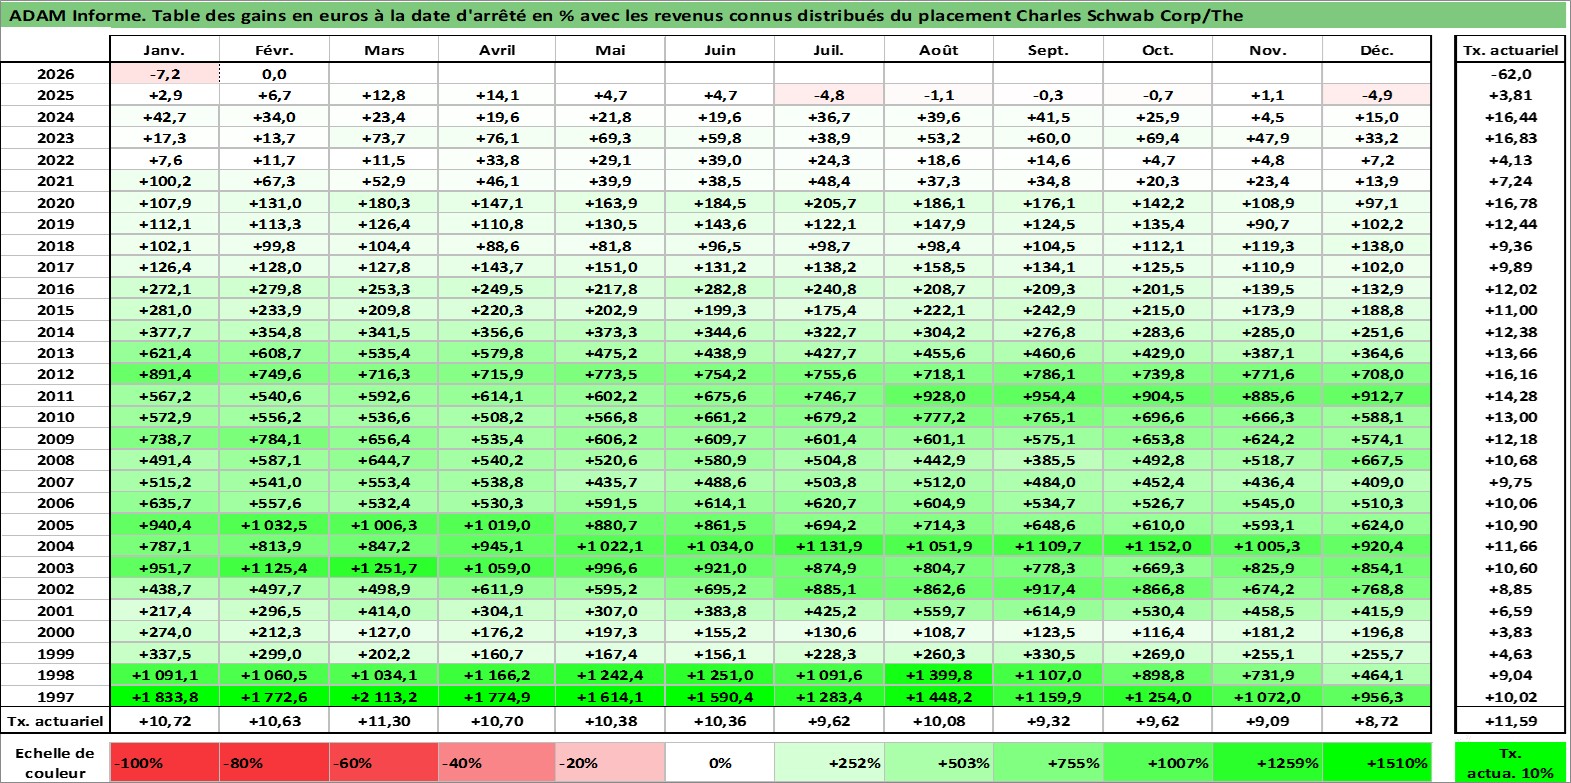Click the +1 152,0 cell in 2004
The width and height of the screenshot is (1571, 783).
1158,546
